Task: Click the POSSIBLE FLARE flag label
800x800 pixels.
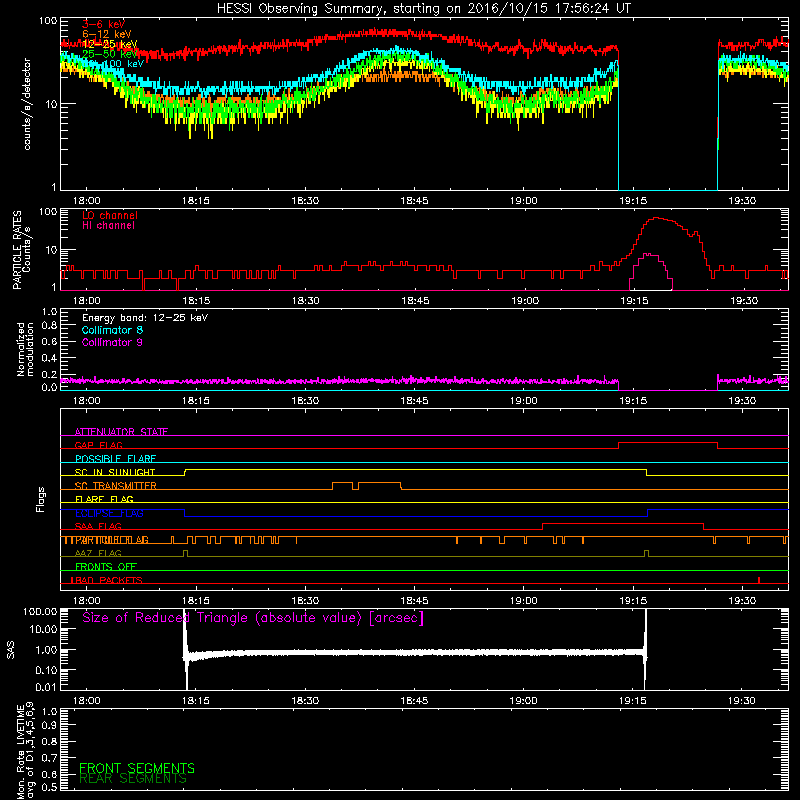Action: click(115, 459)
